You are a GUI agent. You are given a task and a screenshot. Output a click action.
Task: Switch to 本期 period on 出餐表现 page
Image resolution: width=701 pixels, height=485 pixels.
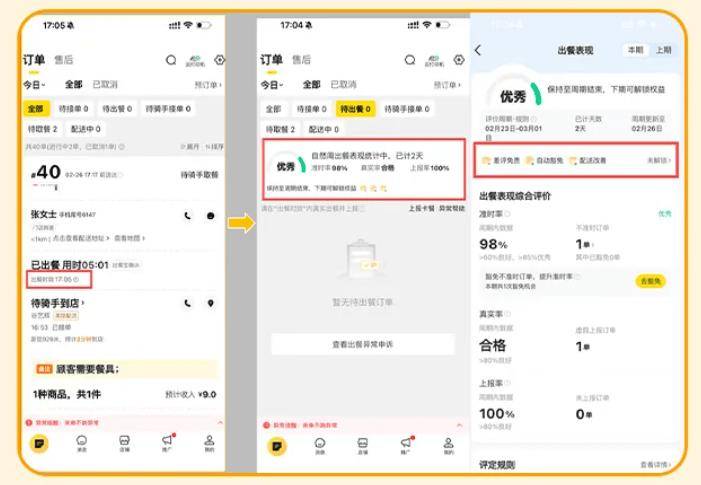[x=635, y=50]
